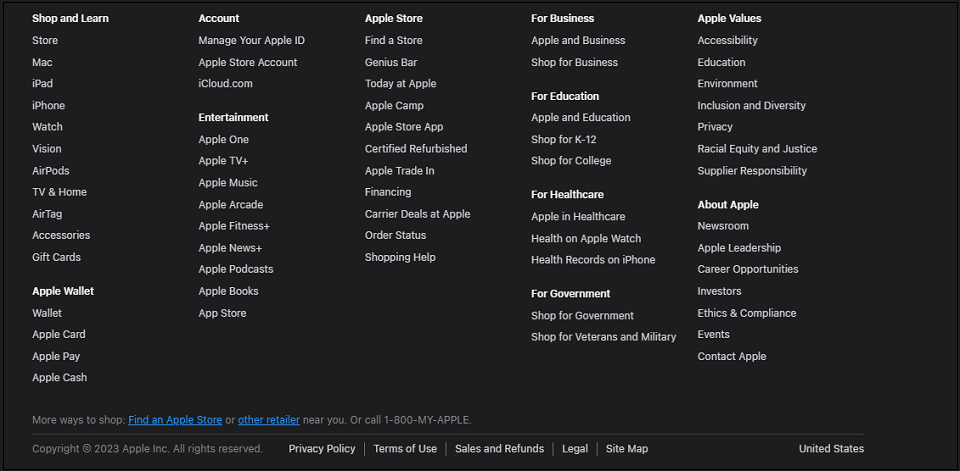
Task: Select Health on Apple Watch link
Action: click(586, 239)
